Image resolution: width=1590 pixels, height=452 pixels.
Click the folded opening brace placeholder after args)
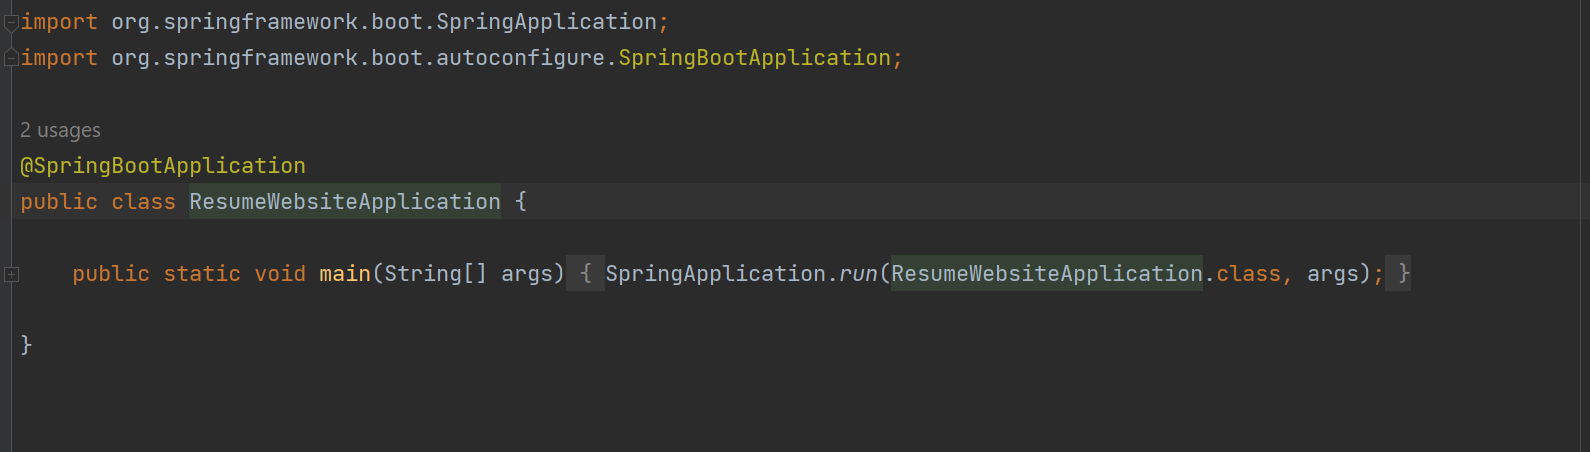[x=586, y=273]
